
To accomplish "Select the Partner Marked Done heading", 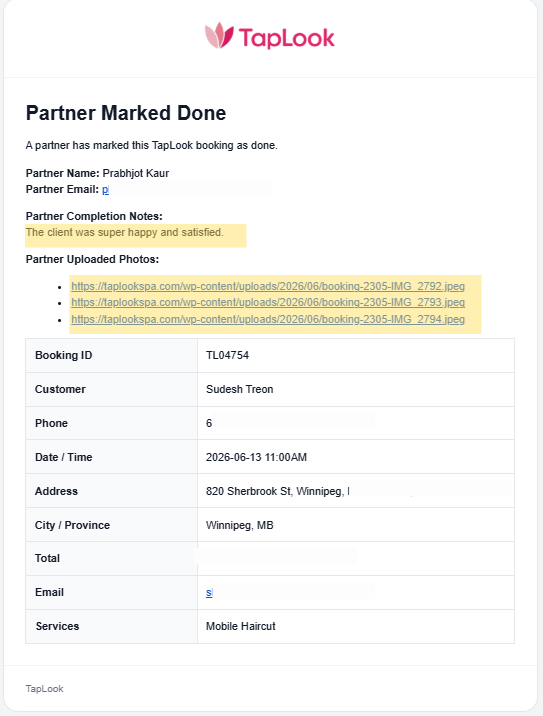I will coord(126,113).
